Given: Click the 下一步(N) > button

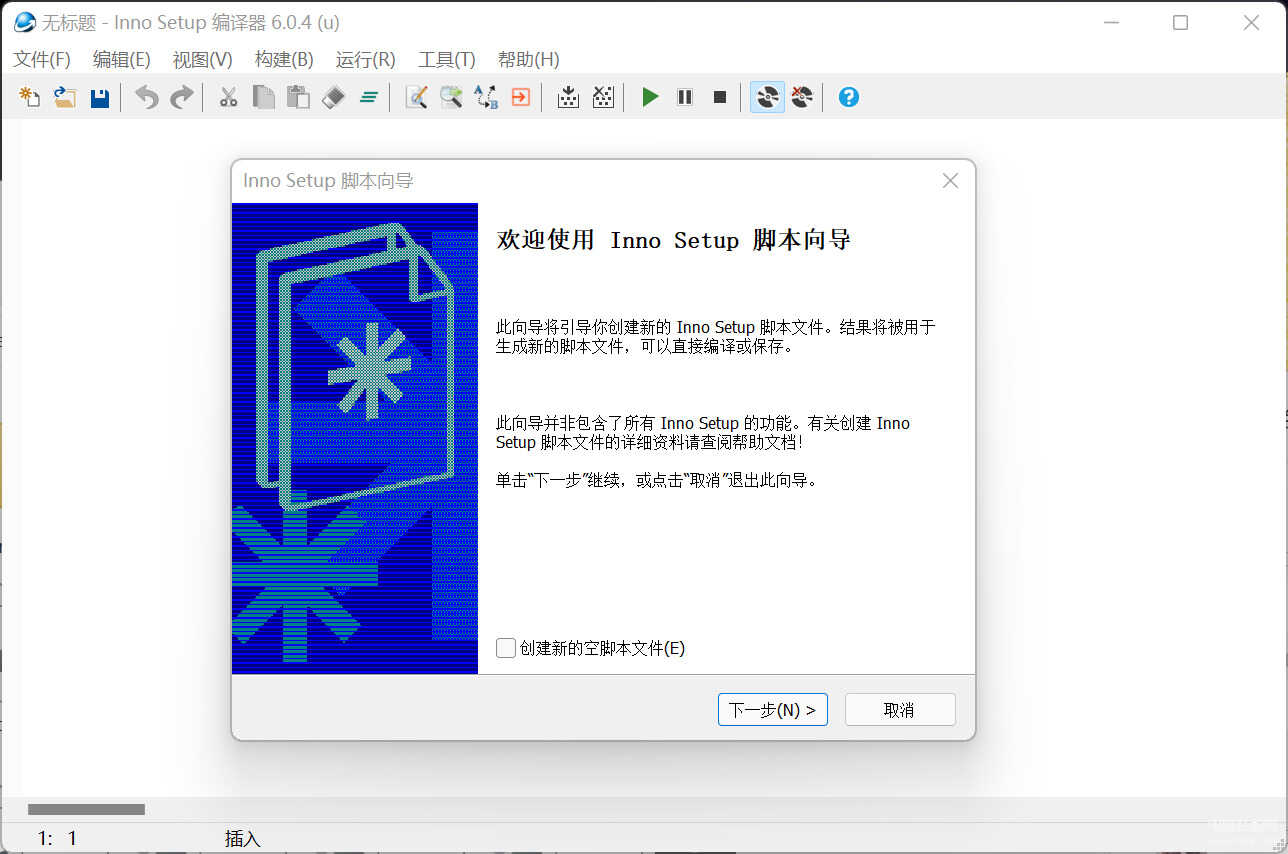Looking at the screenshot, I should click(773, 710).
